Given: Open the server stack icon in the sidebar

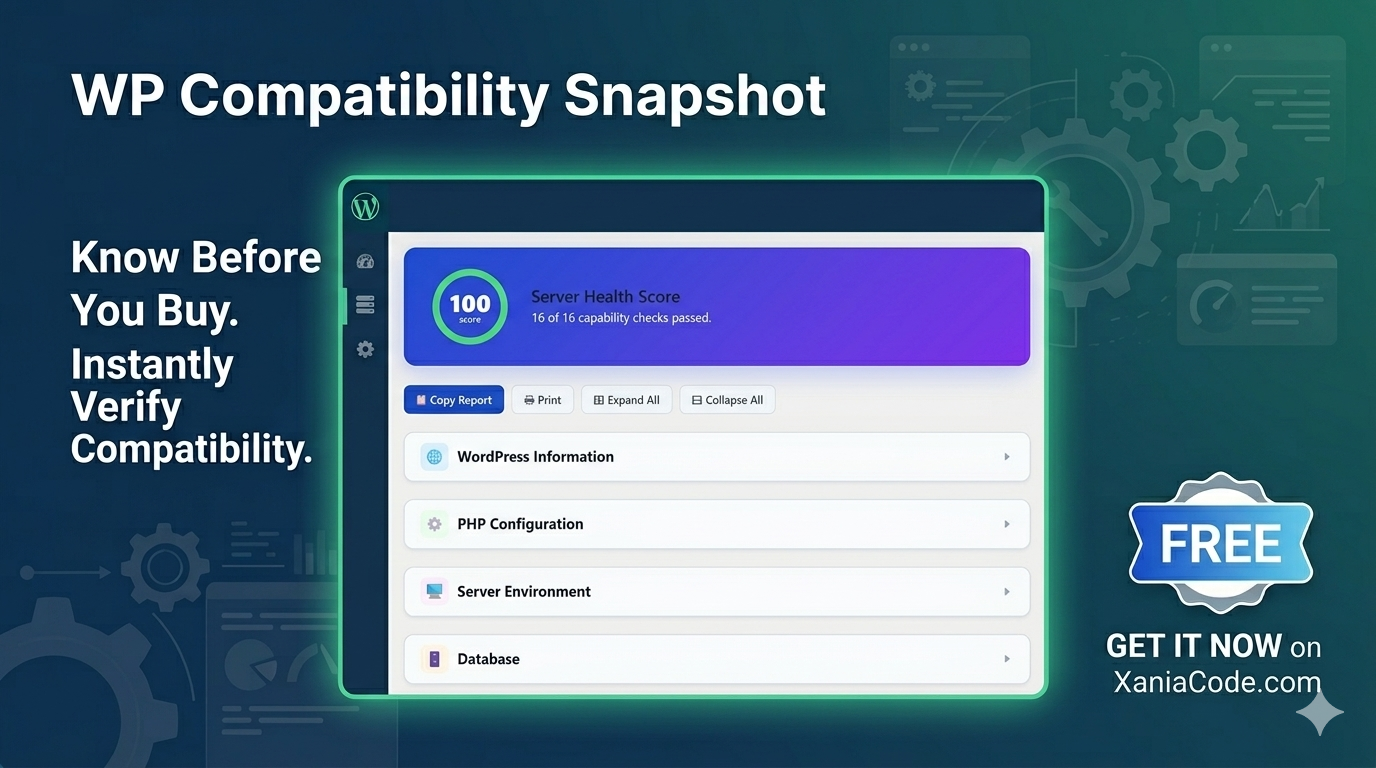Looking at the screenshot, I should [365, 304].
